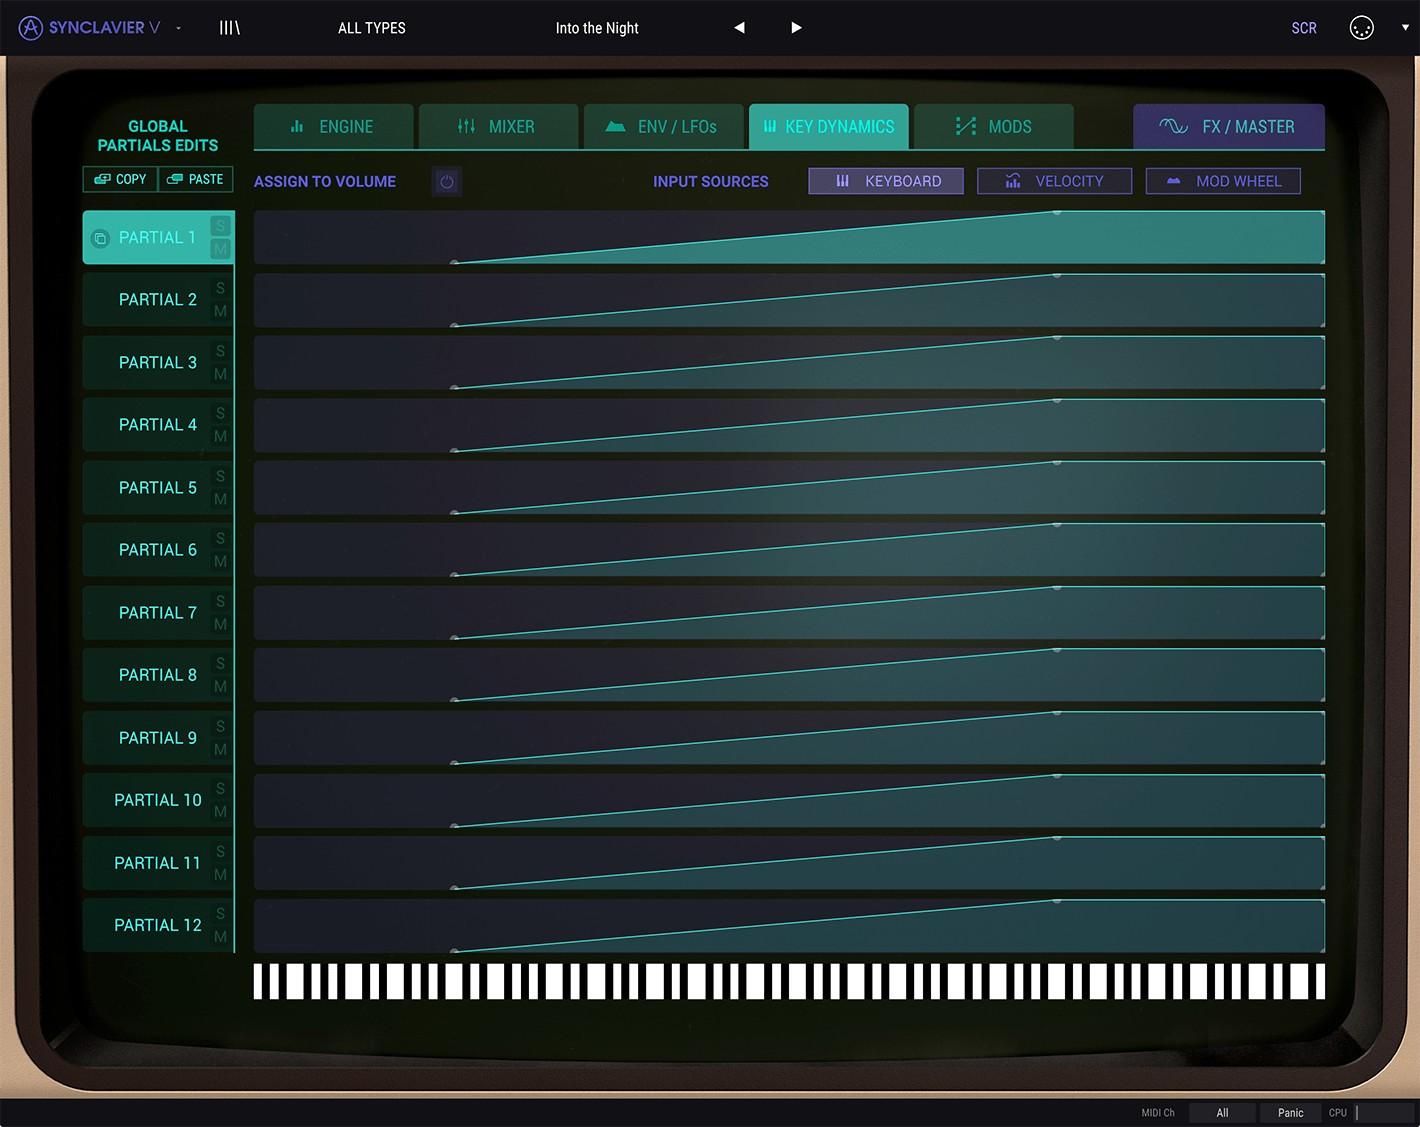Open the dropdown arrow at top right corner
This screenshot has height=1127, width=1420.
(x=1407, y=28)
